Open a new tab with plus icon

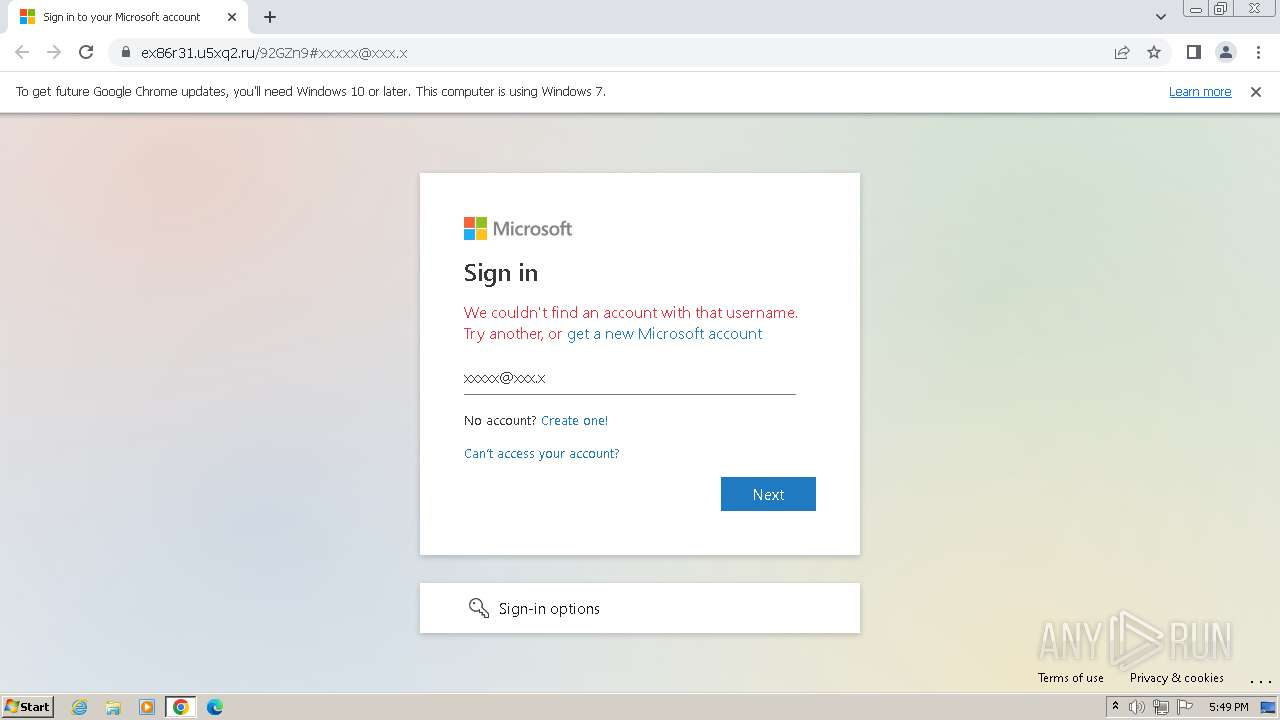point(270,17)
